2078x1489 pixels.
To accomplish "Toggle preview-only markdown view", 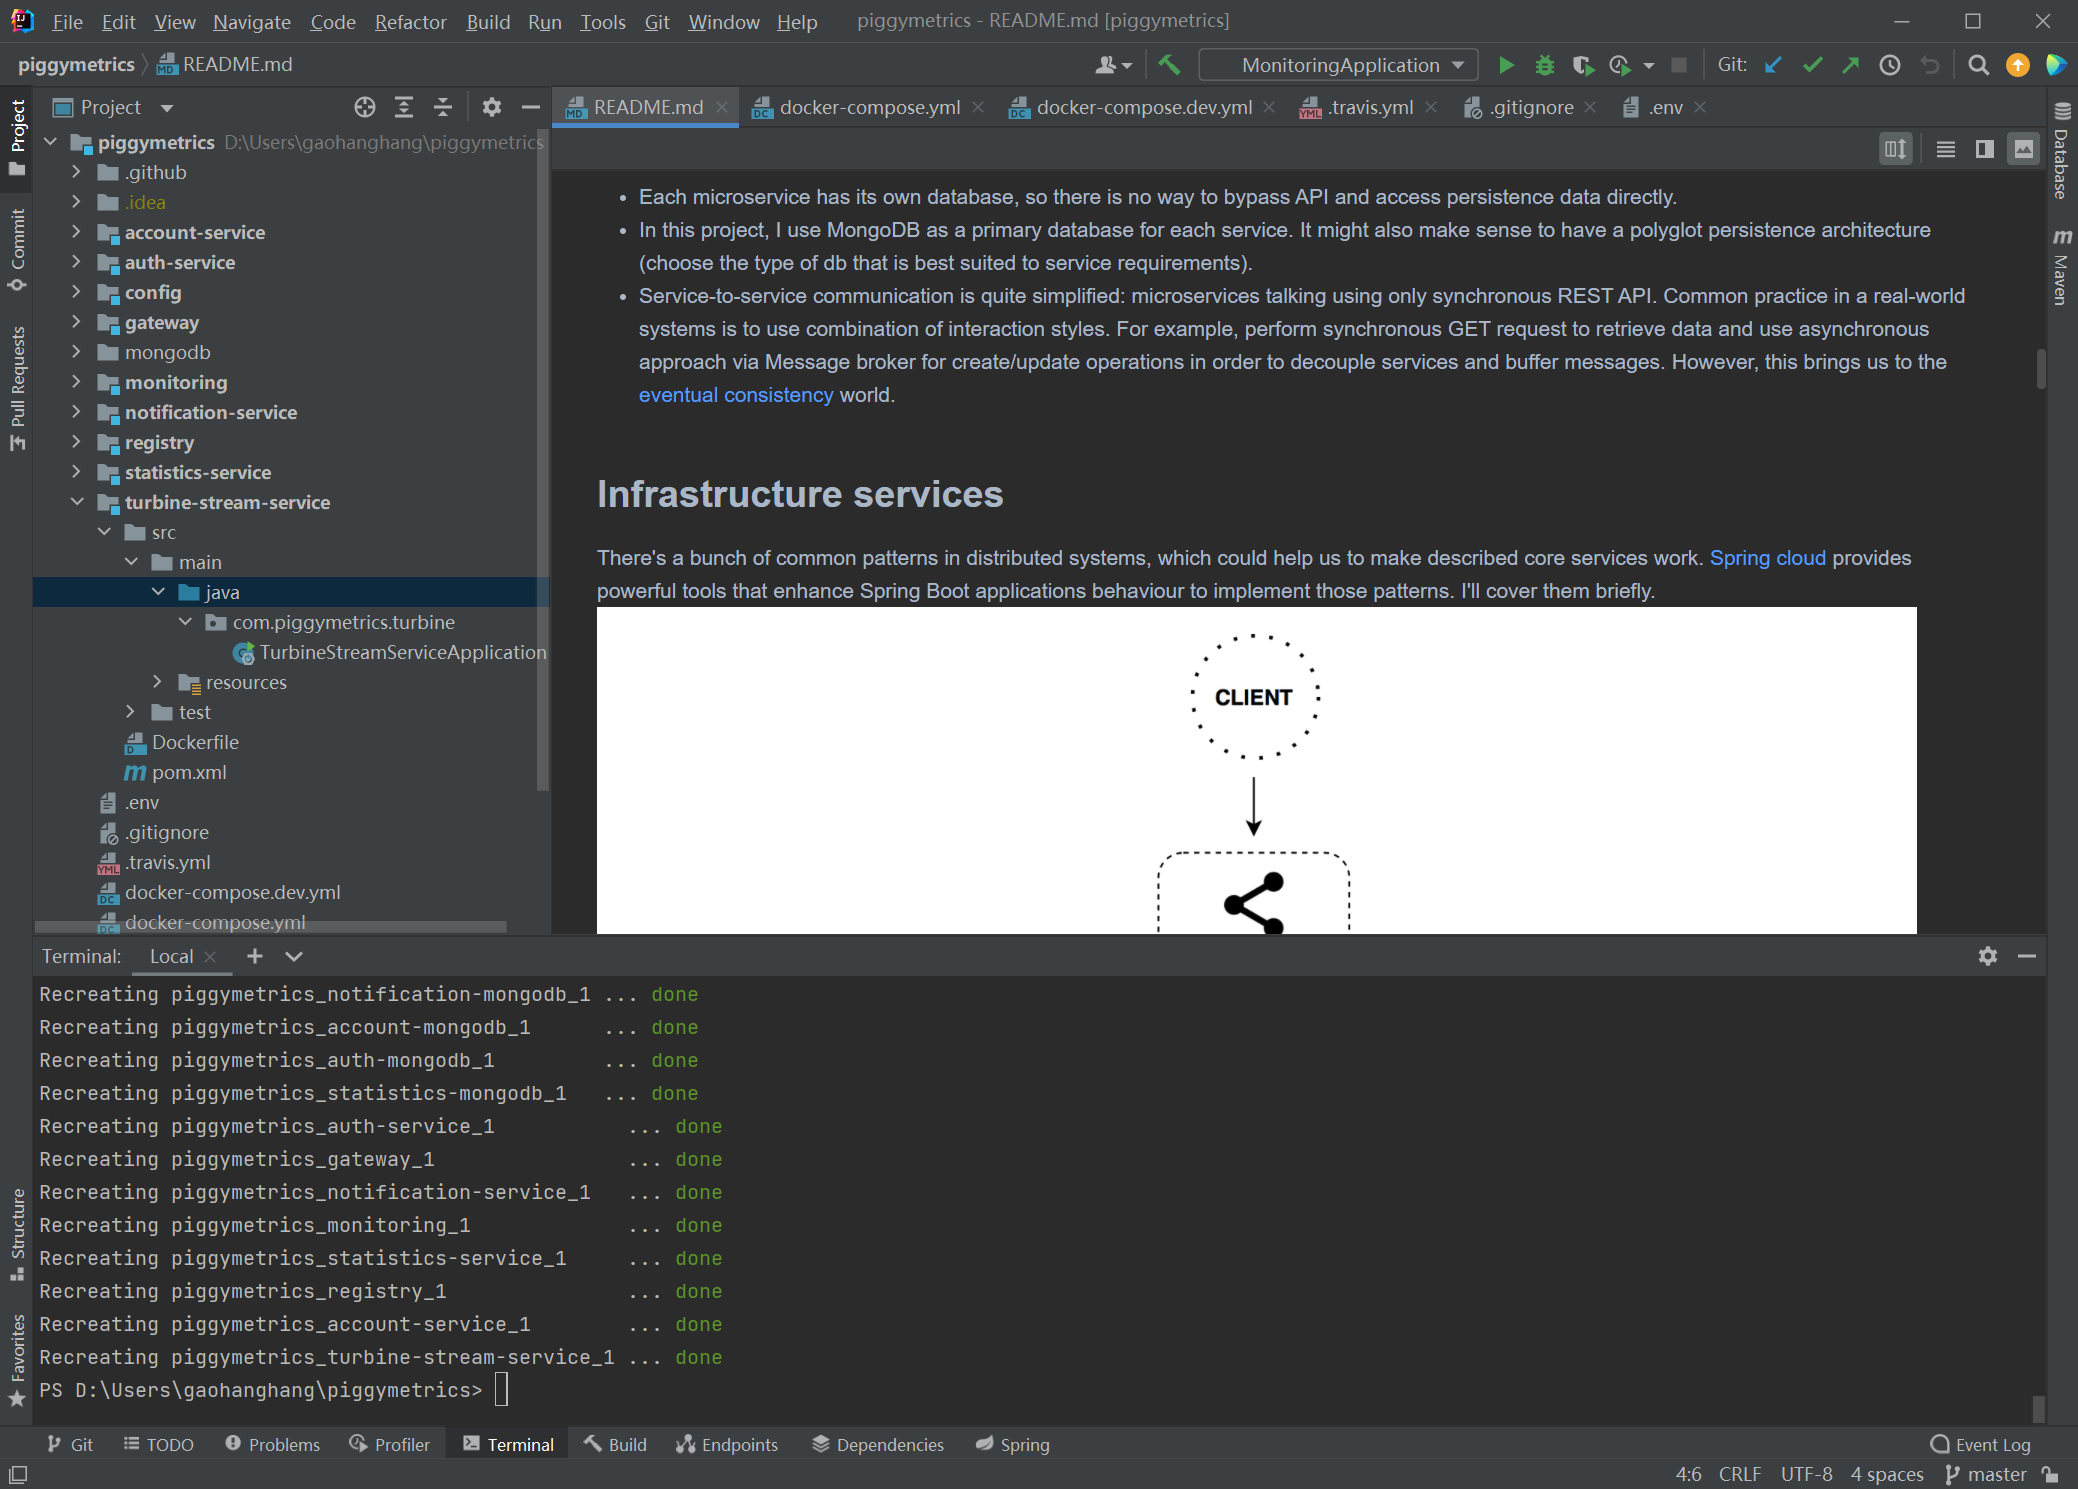I will click(x=2024, y=149).
